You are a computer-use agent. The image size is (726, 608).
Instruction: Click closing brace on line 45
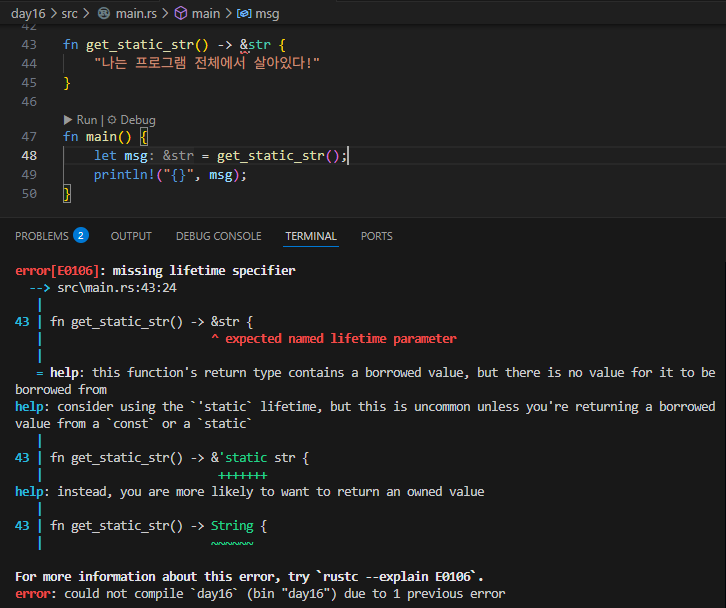(67, 83)
